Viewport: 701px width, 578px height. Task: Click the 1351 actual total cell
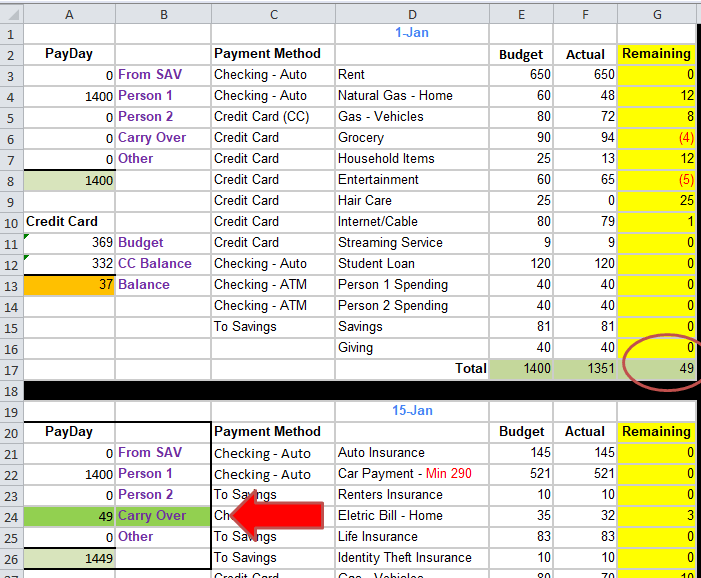click(x=585, y=369)
